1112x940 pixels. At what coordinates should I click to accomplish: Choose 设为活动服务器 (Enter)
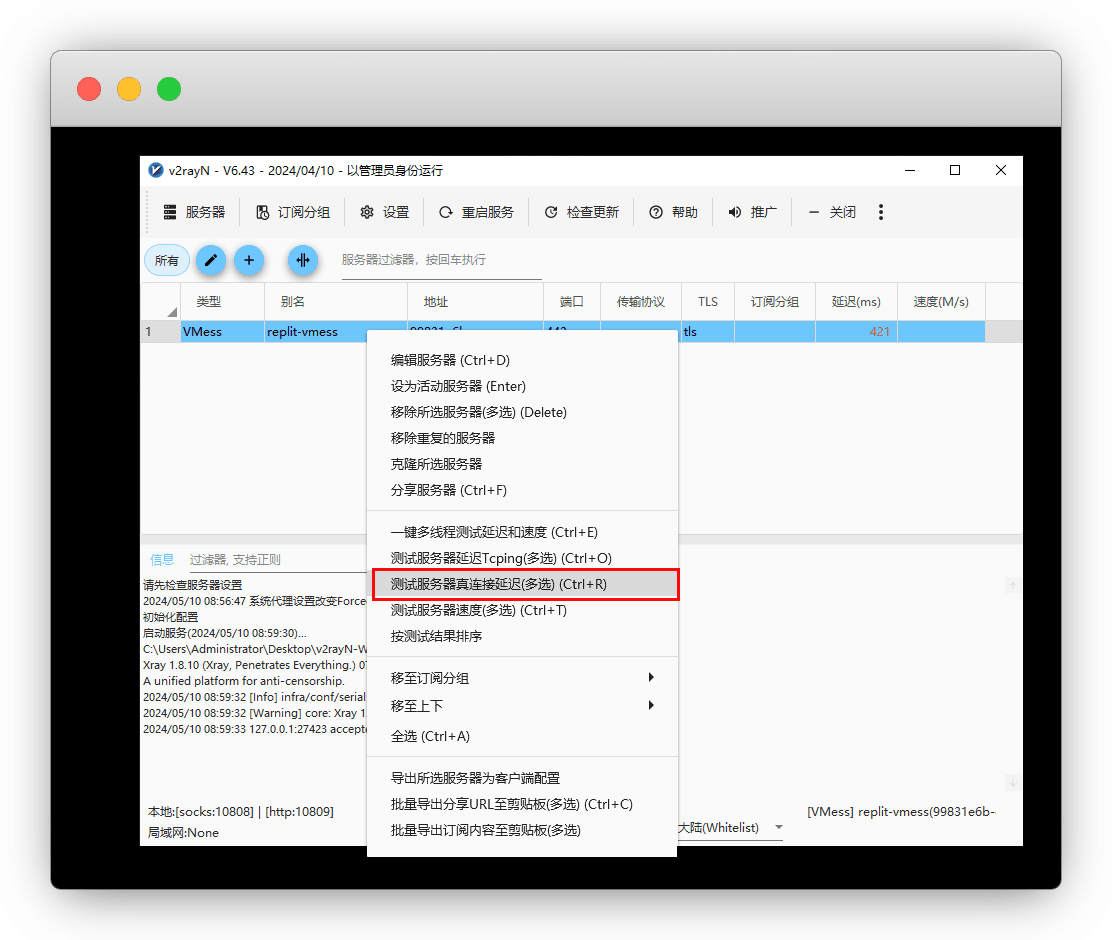[522, 387]
